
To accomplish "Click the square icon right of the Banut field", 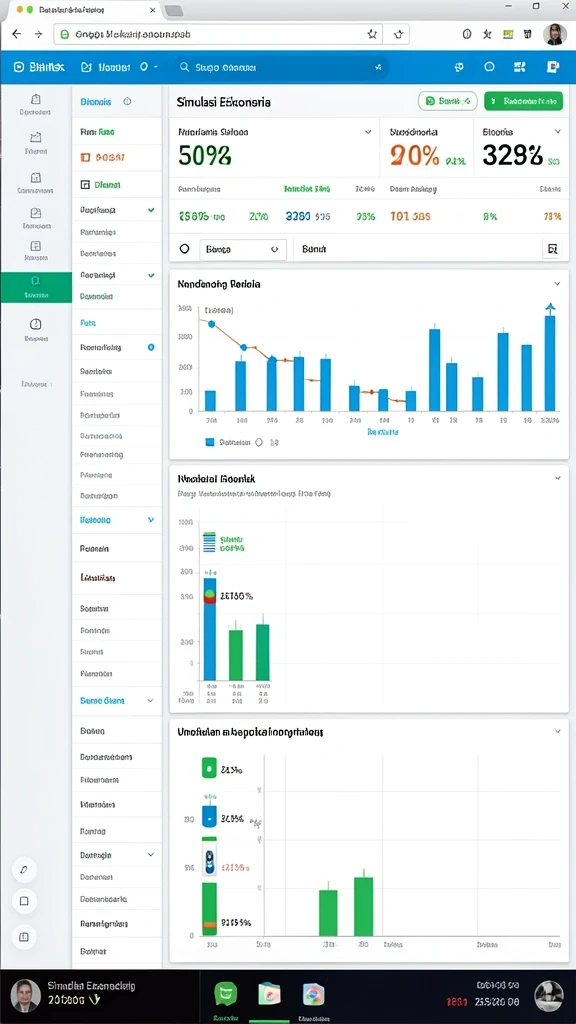I will pyautogui.click(x=552, y=249).
